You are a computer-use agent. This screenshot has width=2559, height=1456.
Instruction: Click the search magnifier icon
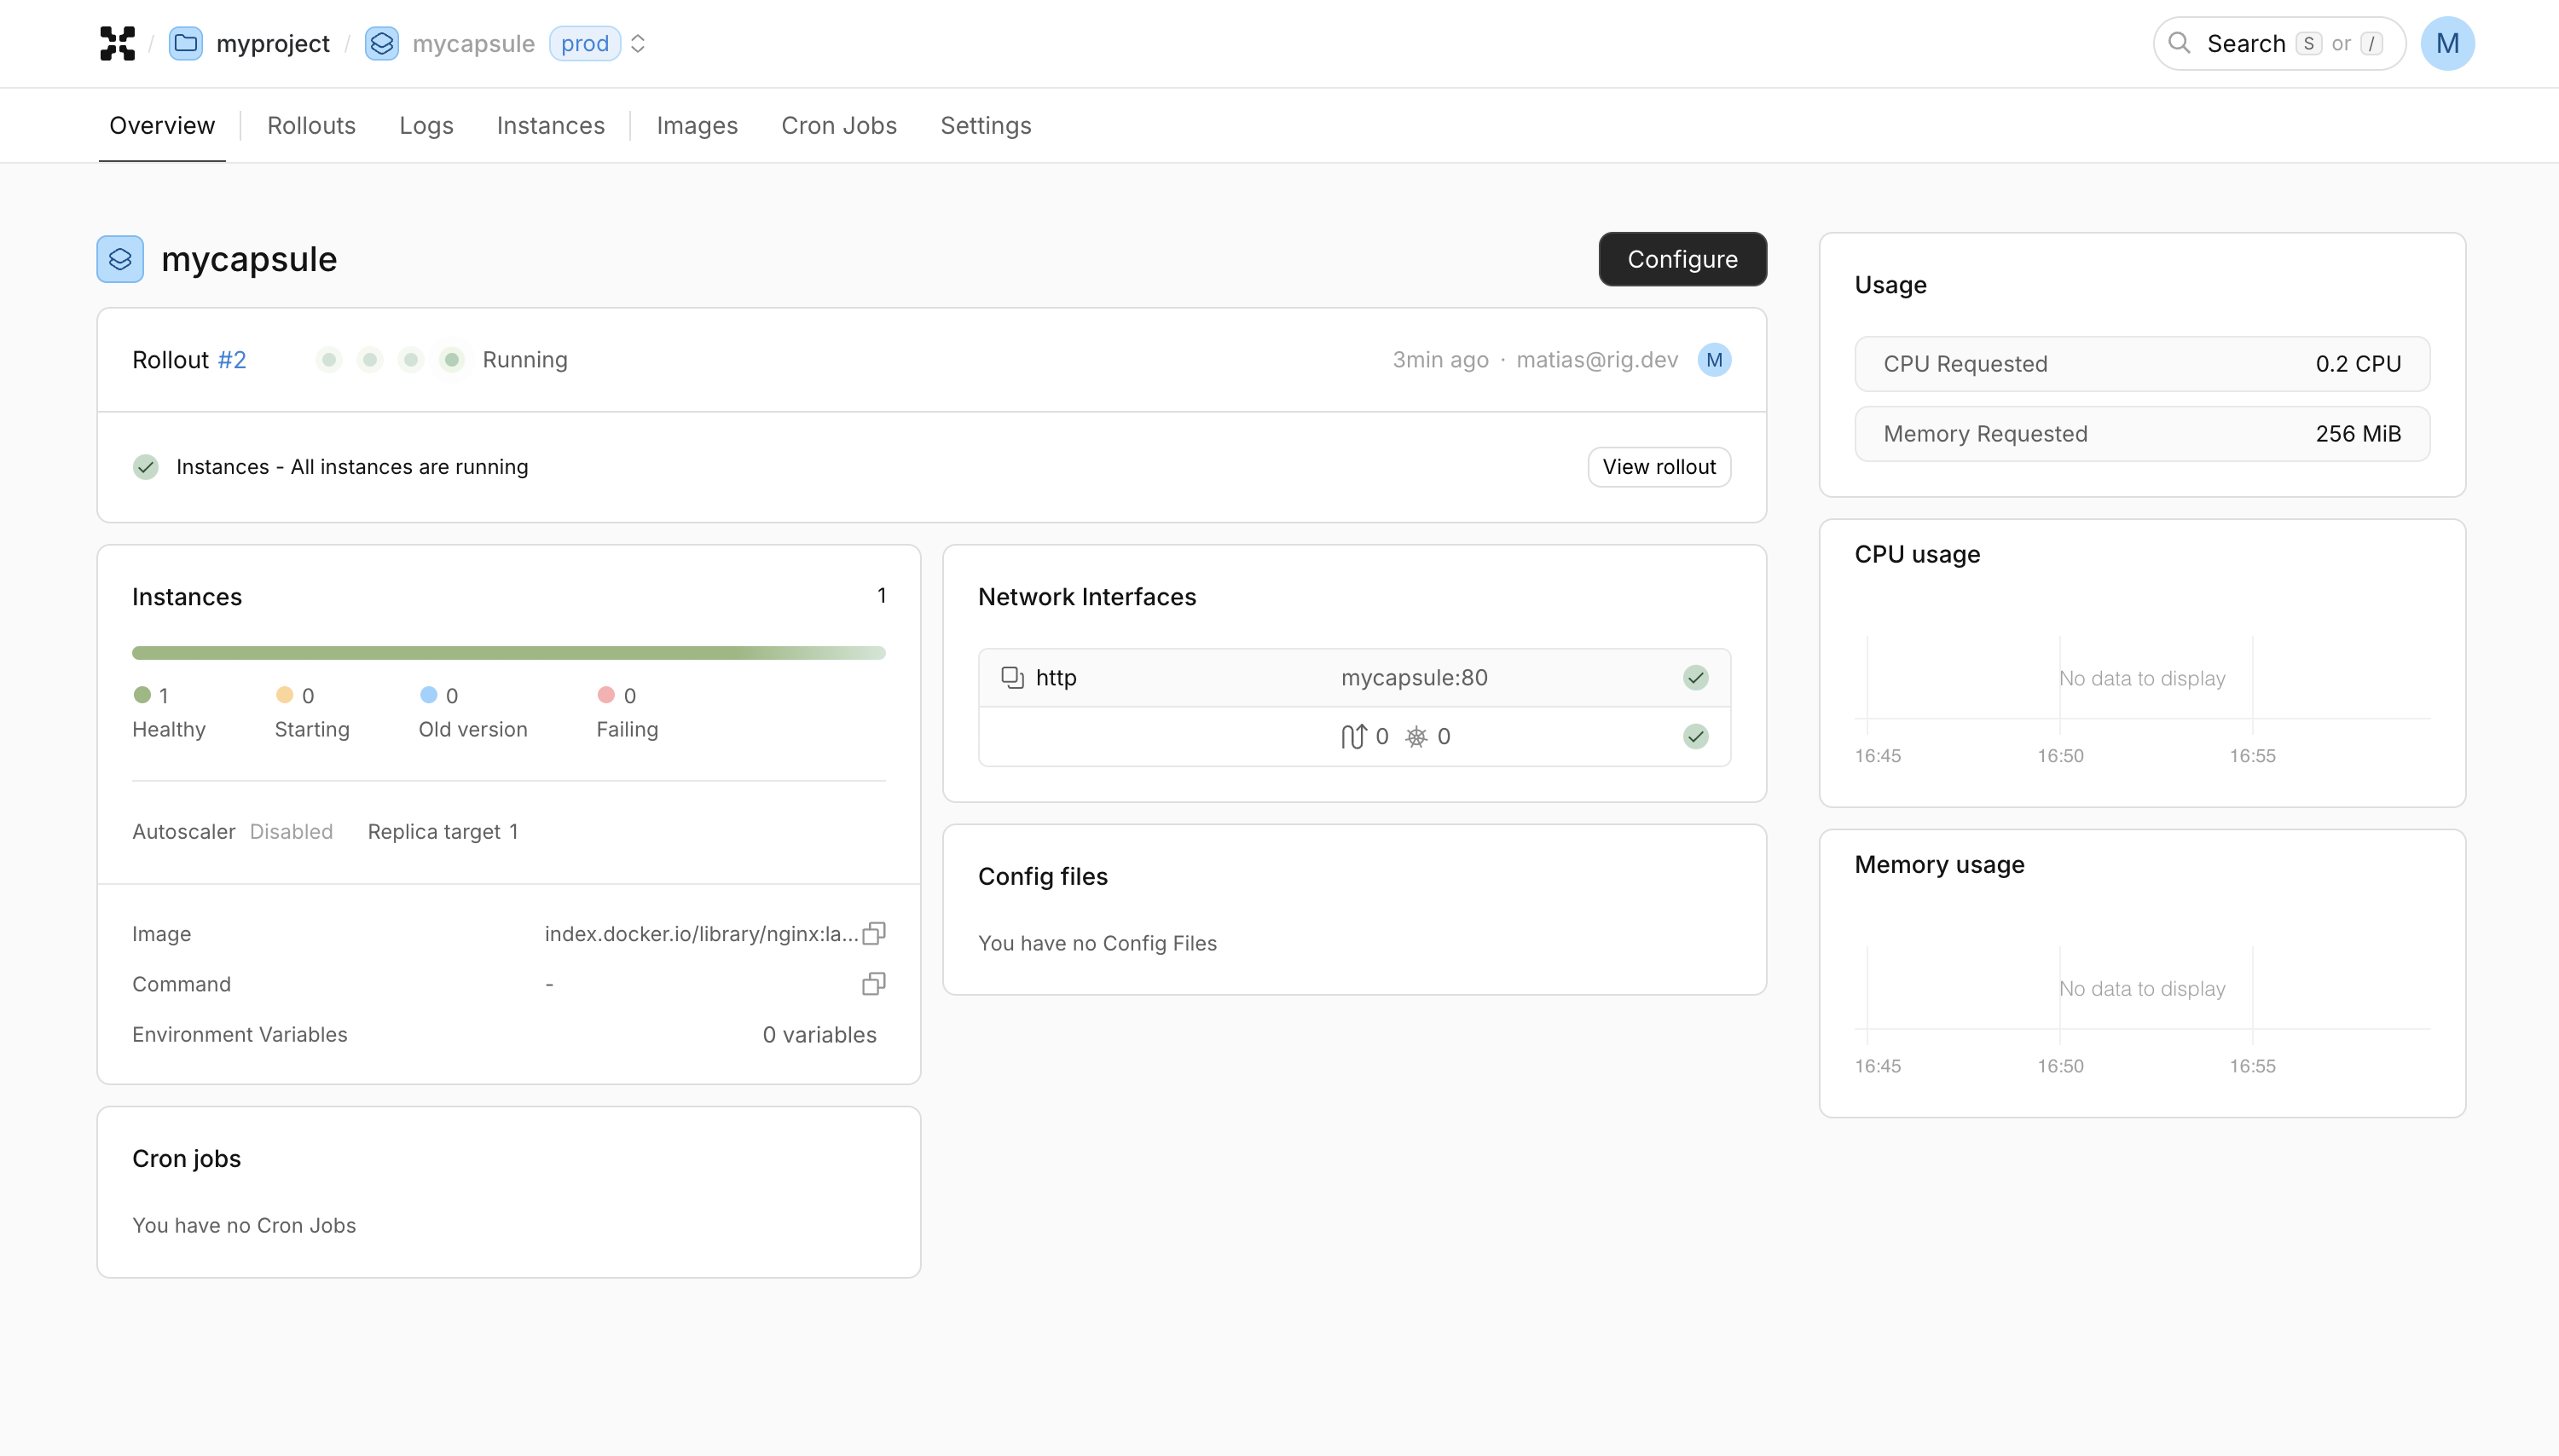[2179, 43]
